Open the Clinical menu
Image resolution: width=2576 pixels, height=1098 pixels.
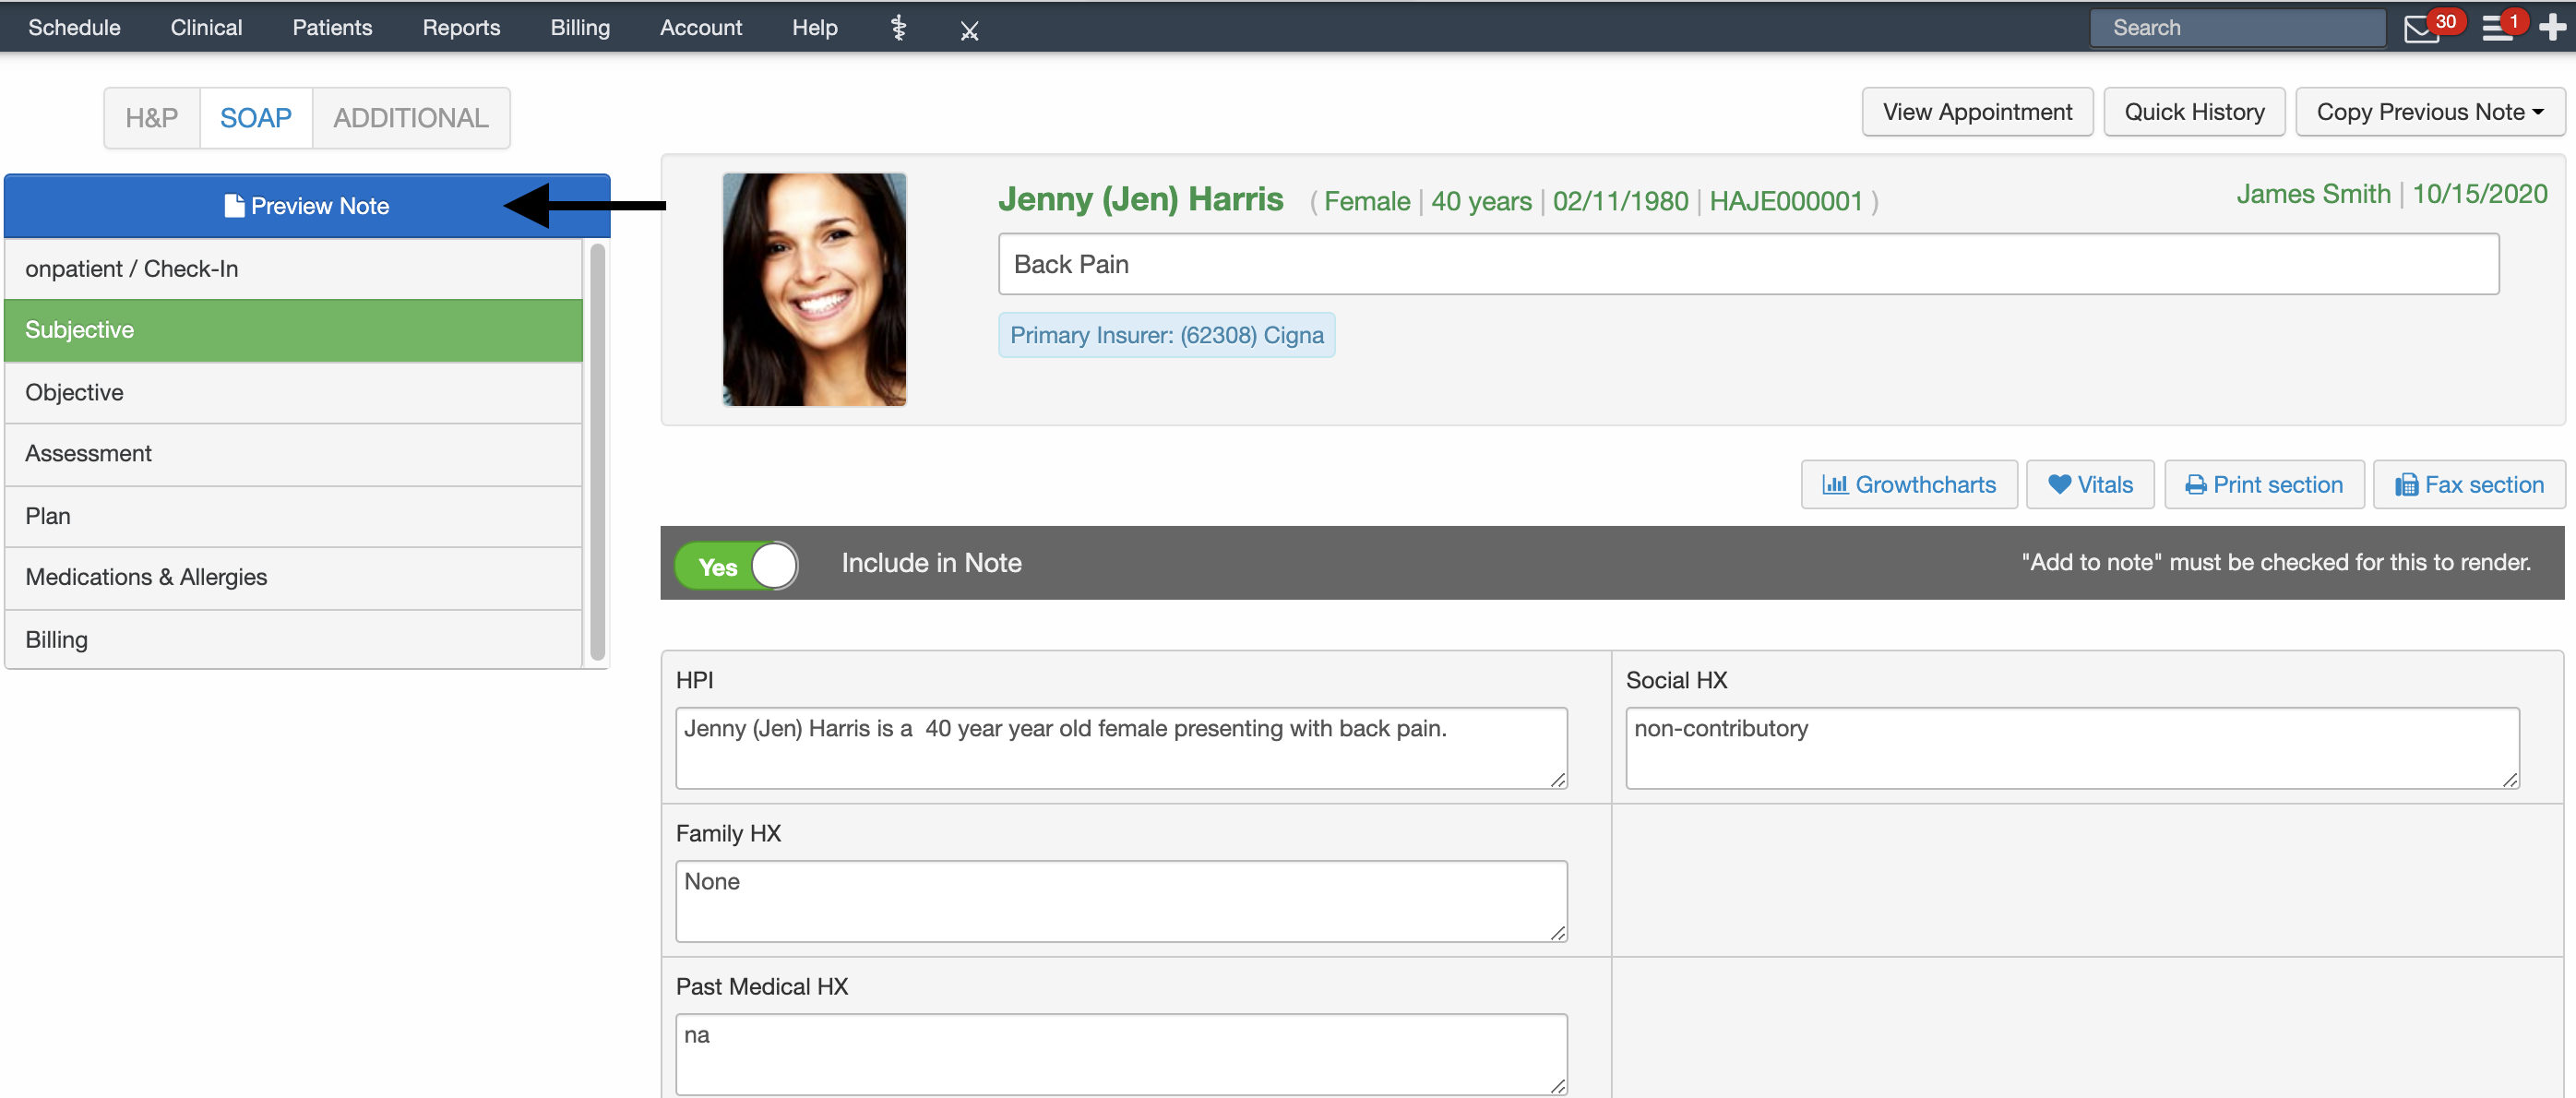click(206, 27)
